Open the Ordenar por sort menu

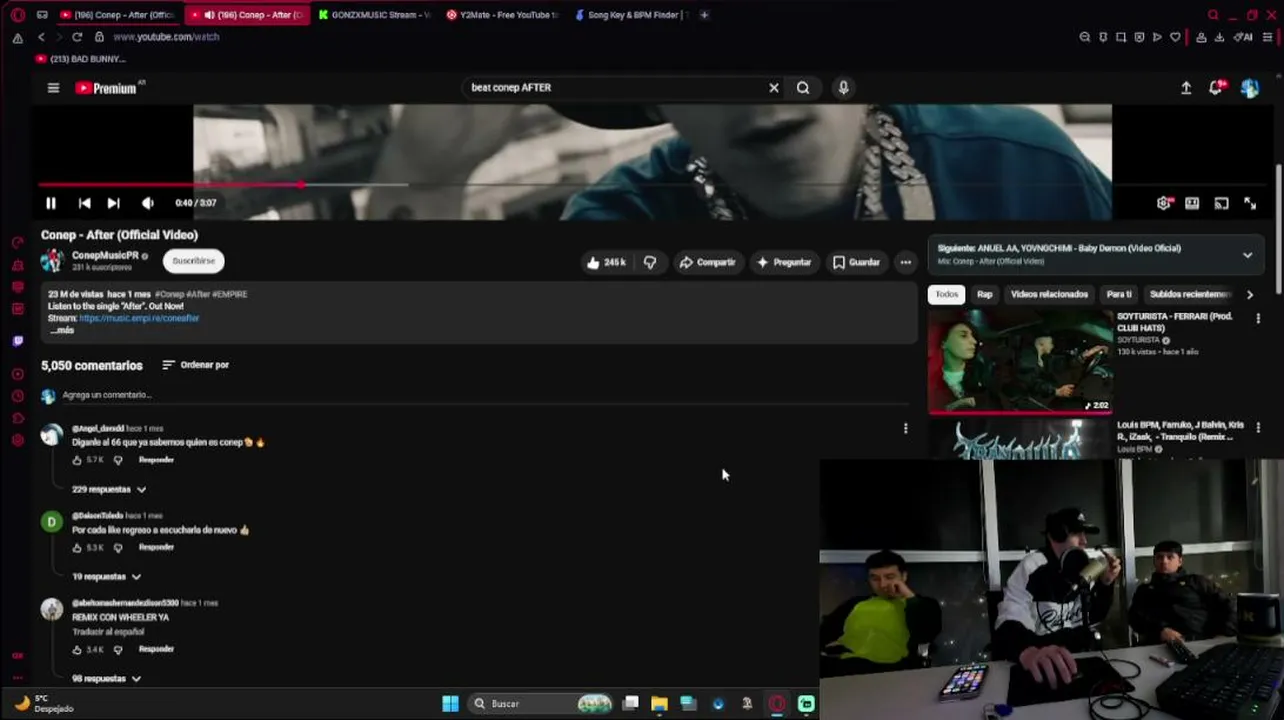196,365
